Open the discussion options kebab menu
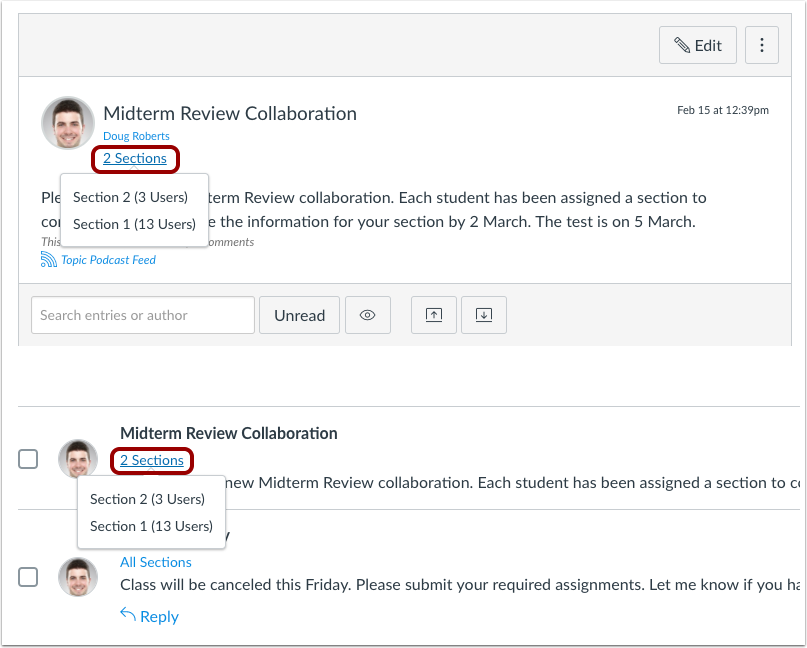 click(x=762, y=44)
